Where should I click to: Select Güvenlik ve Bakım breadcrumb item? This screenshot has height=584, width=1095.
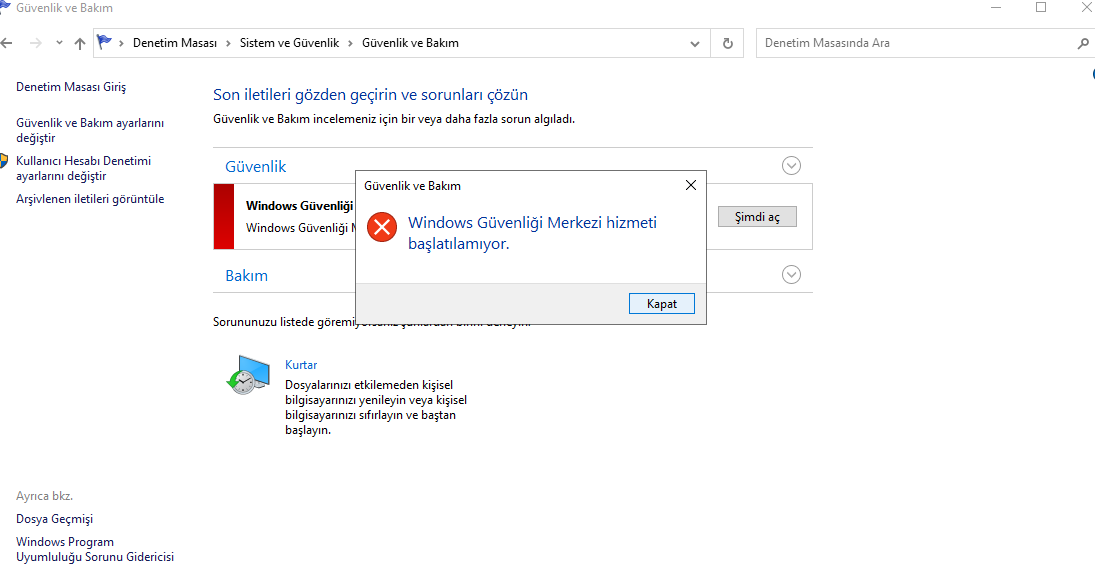coord(410,43)
